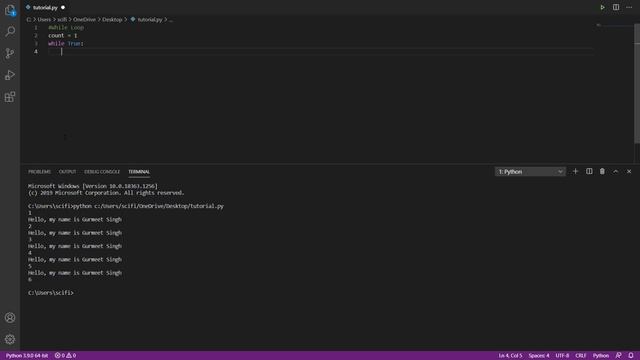Place cursor on 'while True:' line

[x=66, y=44]
